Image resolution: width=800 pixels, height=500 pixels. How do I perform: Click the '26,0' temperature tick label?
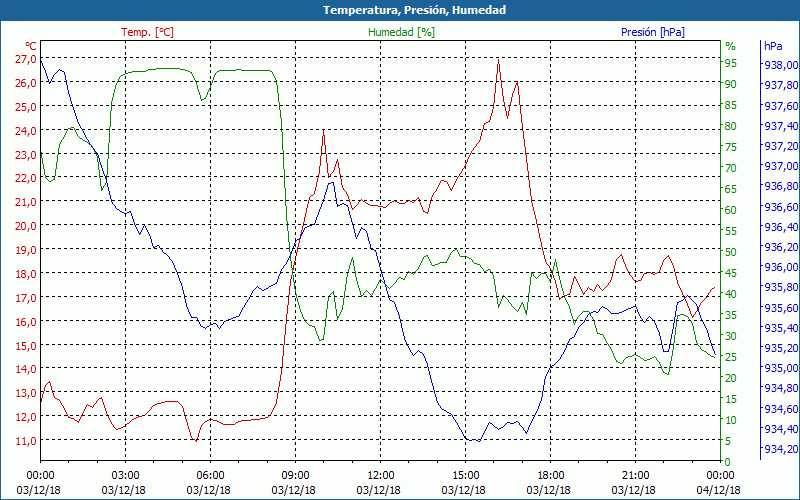coord(26,83)
